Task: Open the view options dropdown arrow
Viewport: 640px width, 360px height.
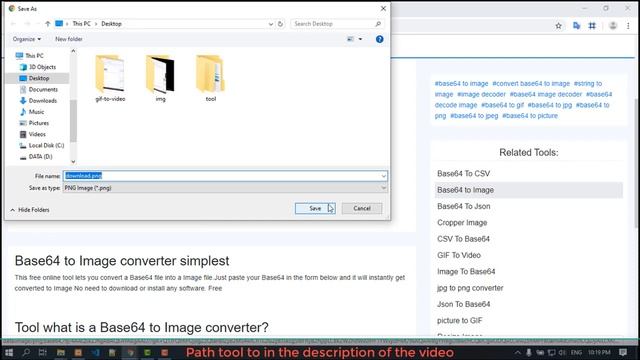Action: tap(360, 39)
